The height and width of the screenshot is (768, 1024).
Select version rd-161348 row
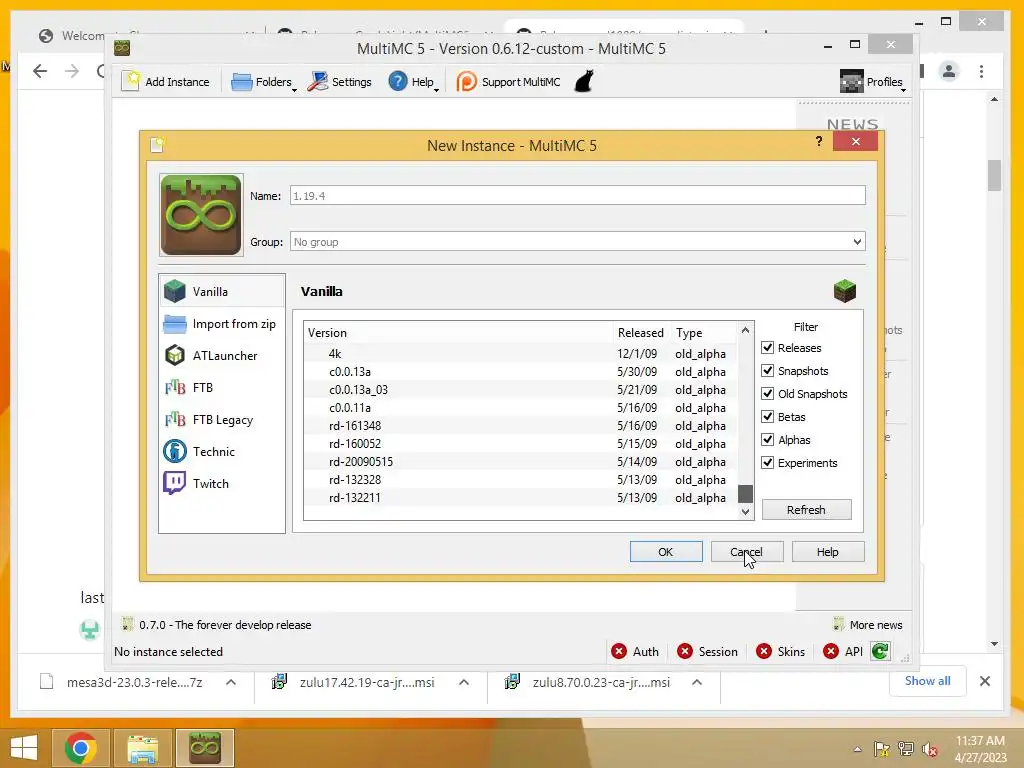[x=520, y=425]
